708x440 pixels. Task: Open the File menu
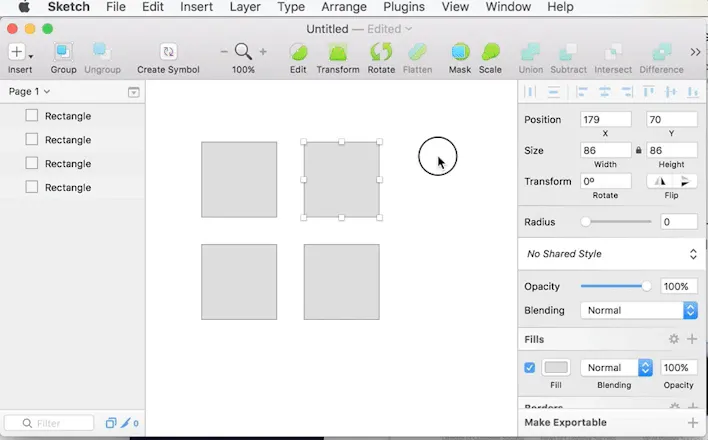pos(116,7)
